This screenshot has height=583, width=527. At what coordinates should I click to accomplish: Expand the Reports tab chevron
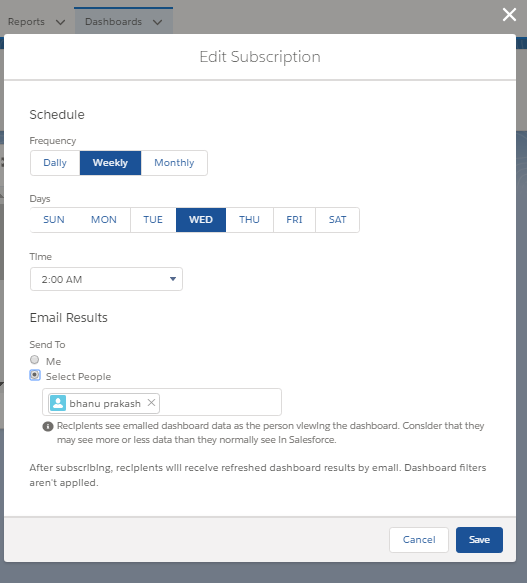pyautogui.click(x=60, y=22)
